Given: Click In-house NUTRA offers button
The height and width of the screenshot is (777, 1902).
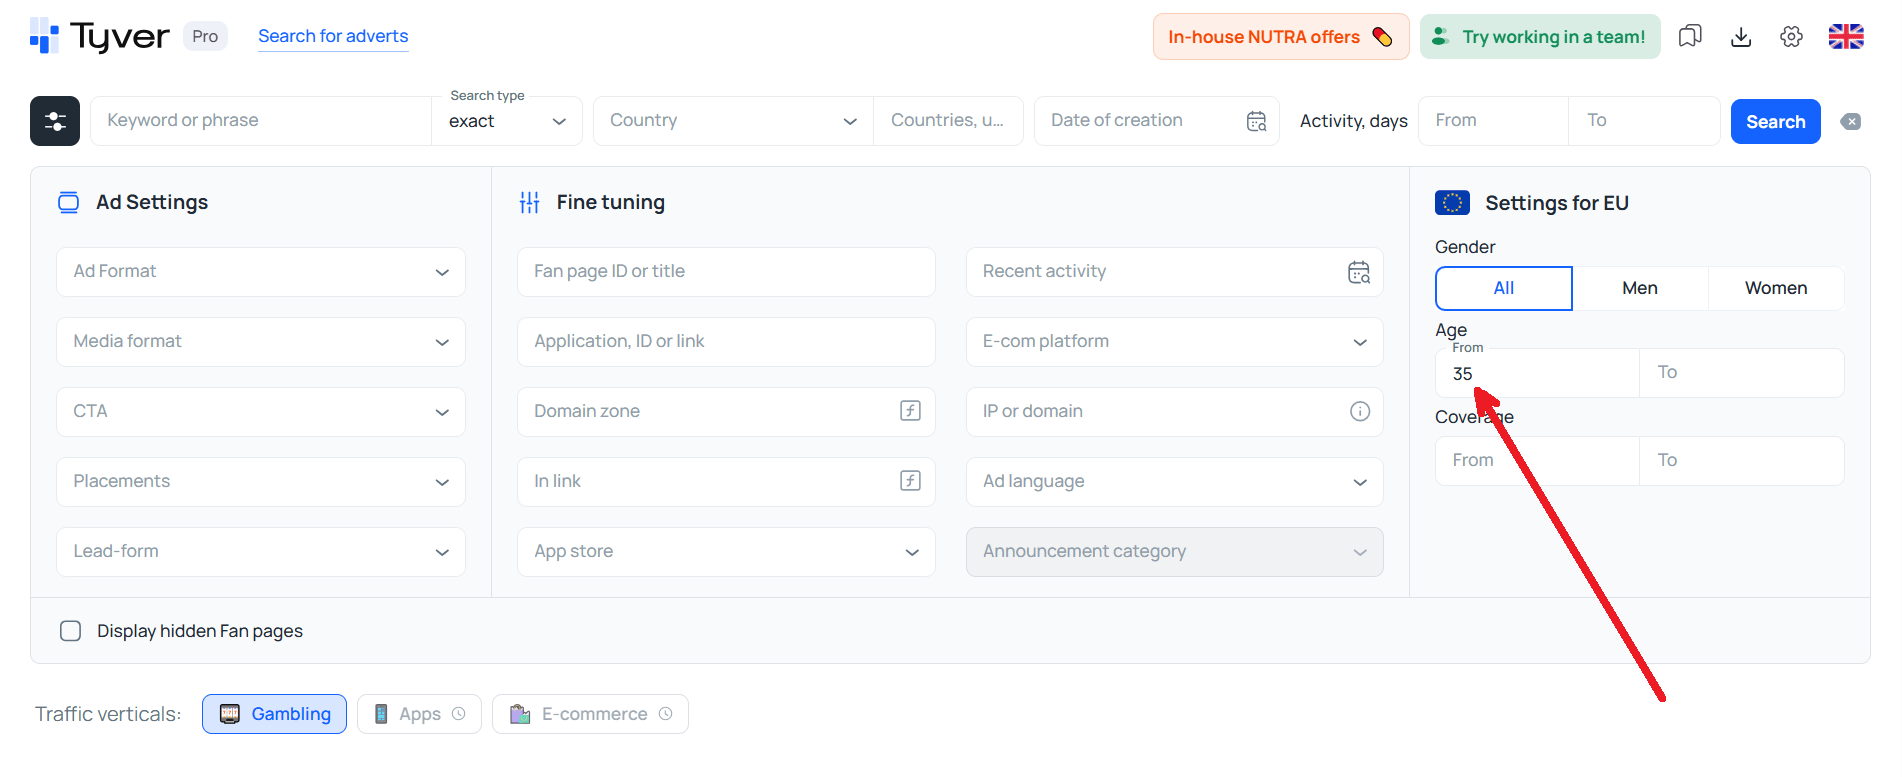Looking at the screenshot, I should pos(1280,37).
